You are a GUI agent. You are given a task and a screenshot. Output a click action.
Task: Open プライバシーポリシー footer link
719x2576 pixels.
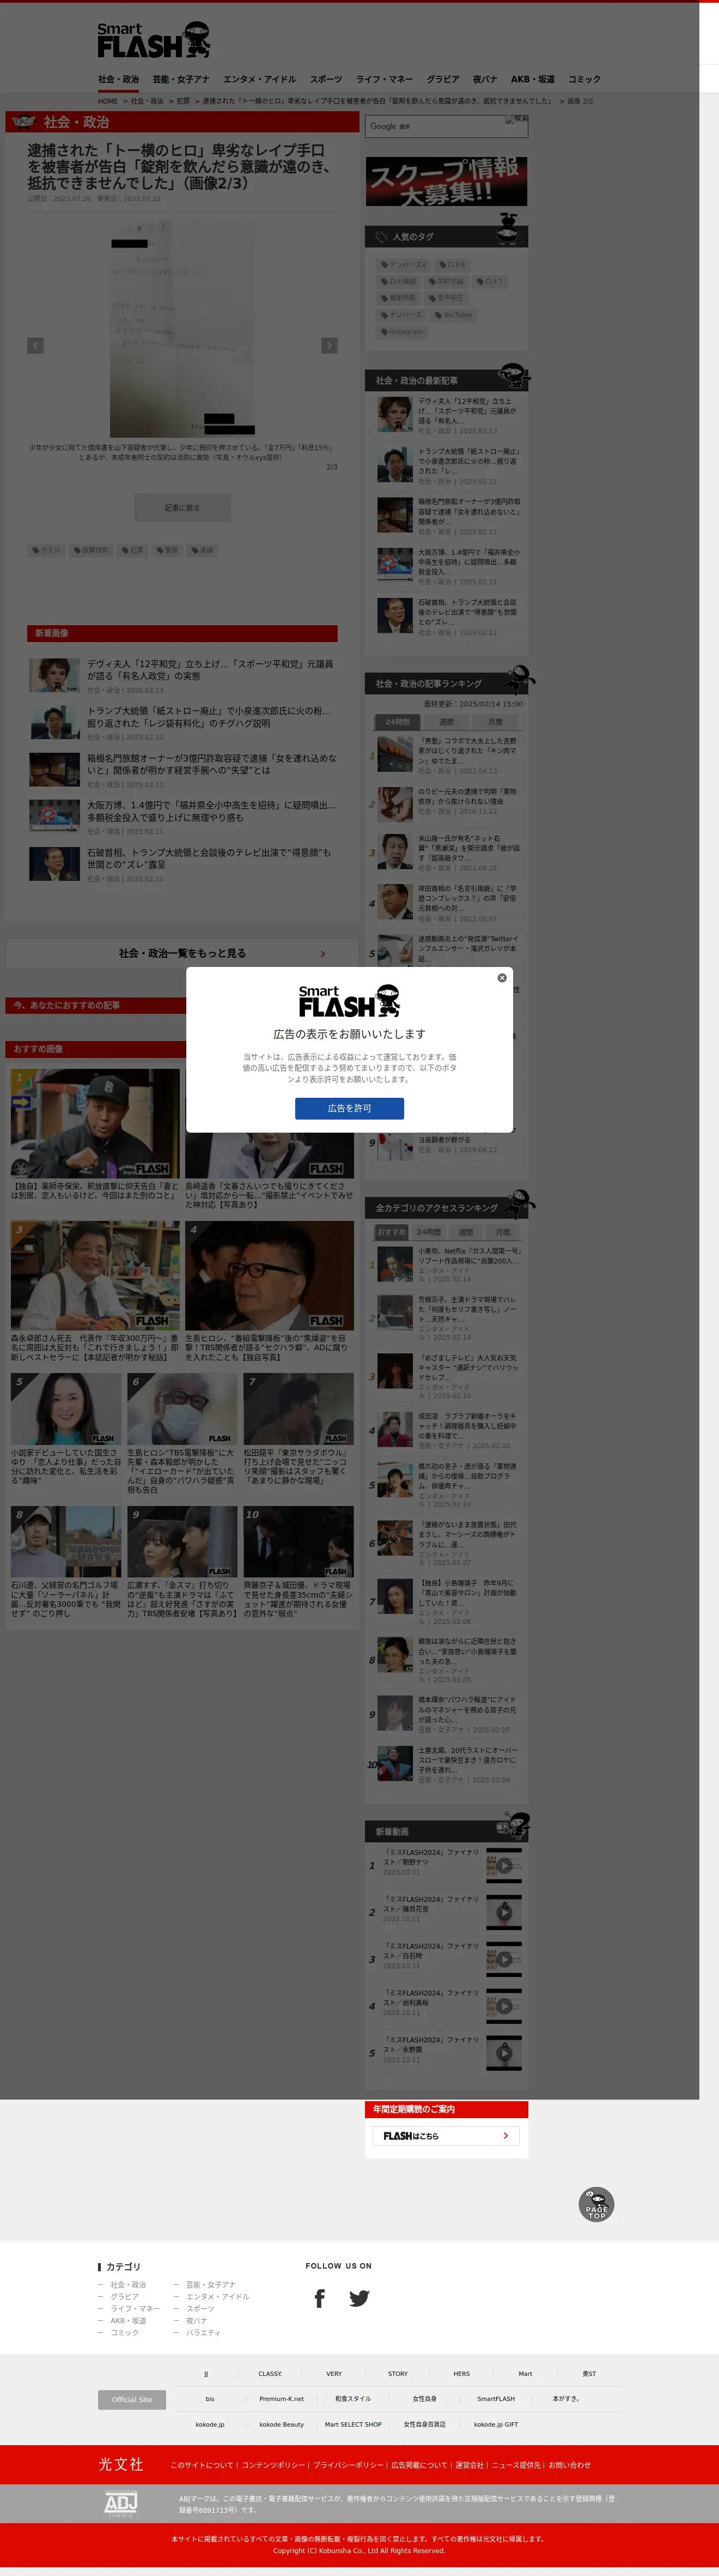click(348, 2465)
